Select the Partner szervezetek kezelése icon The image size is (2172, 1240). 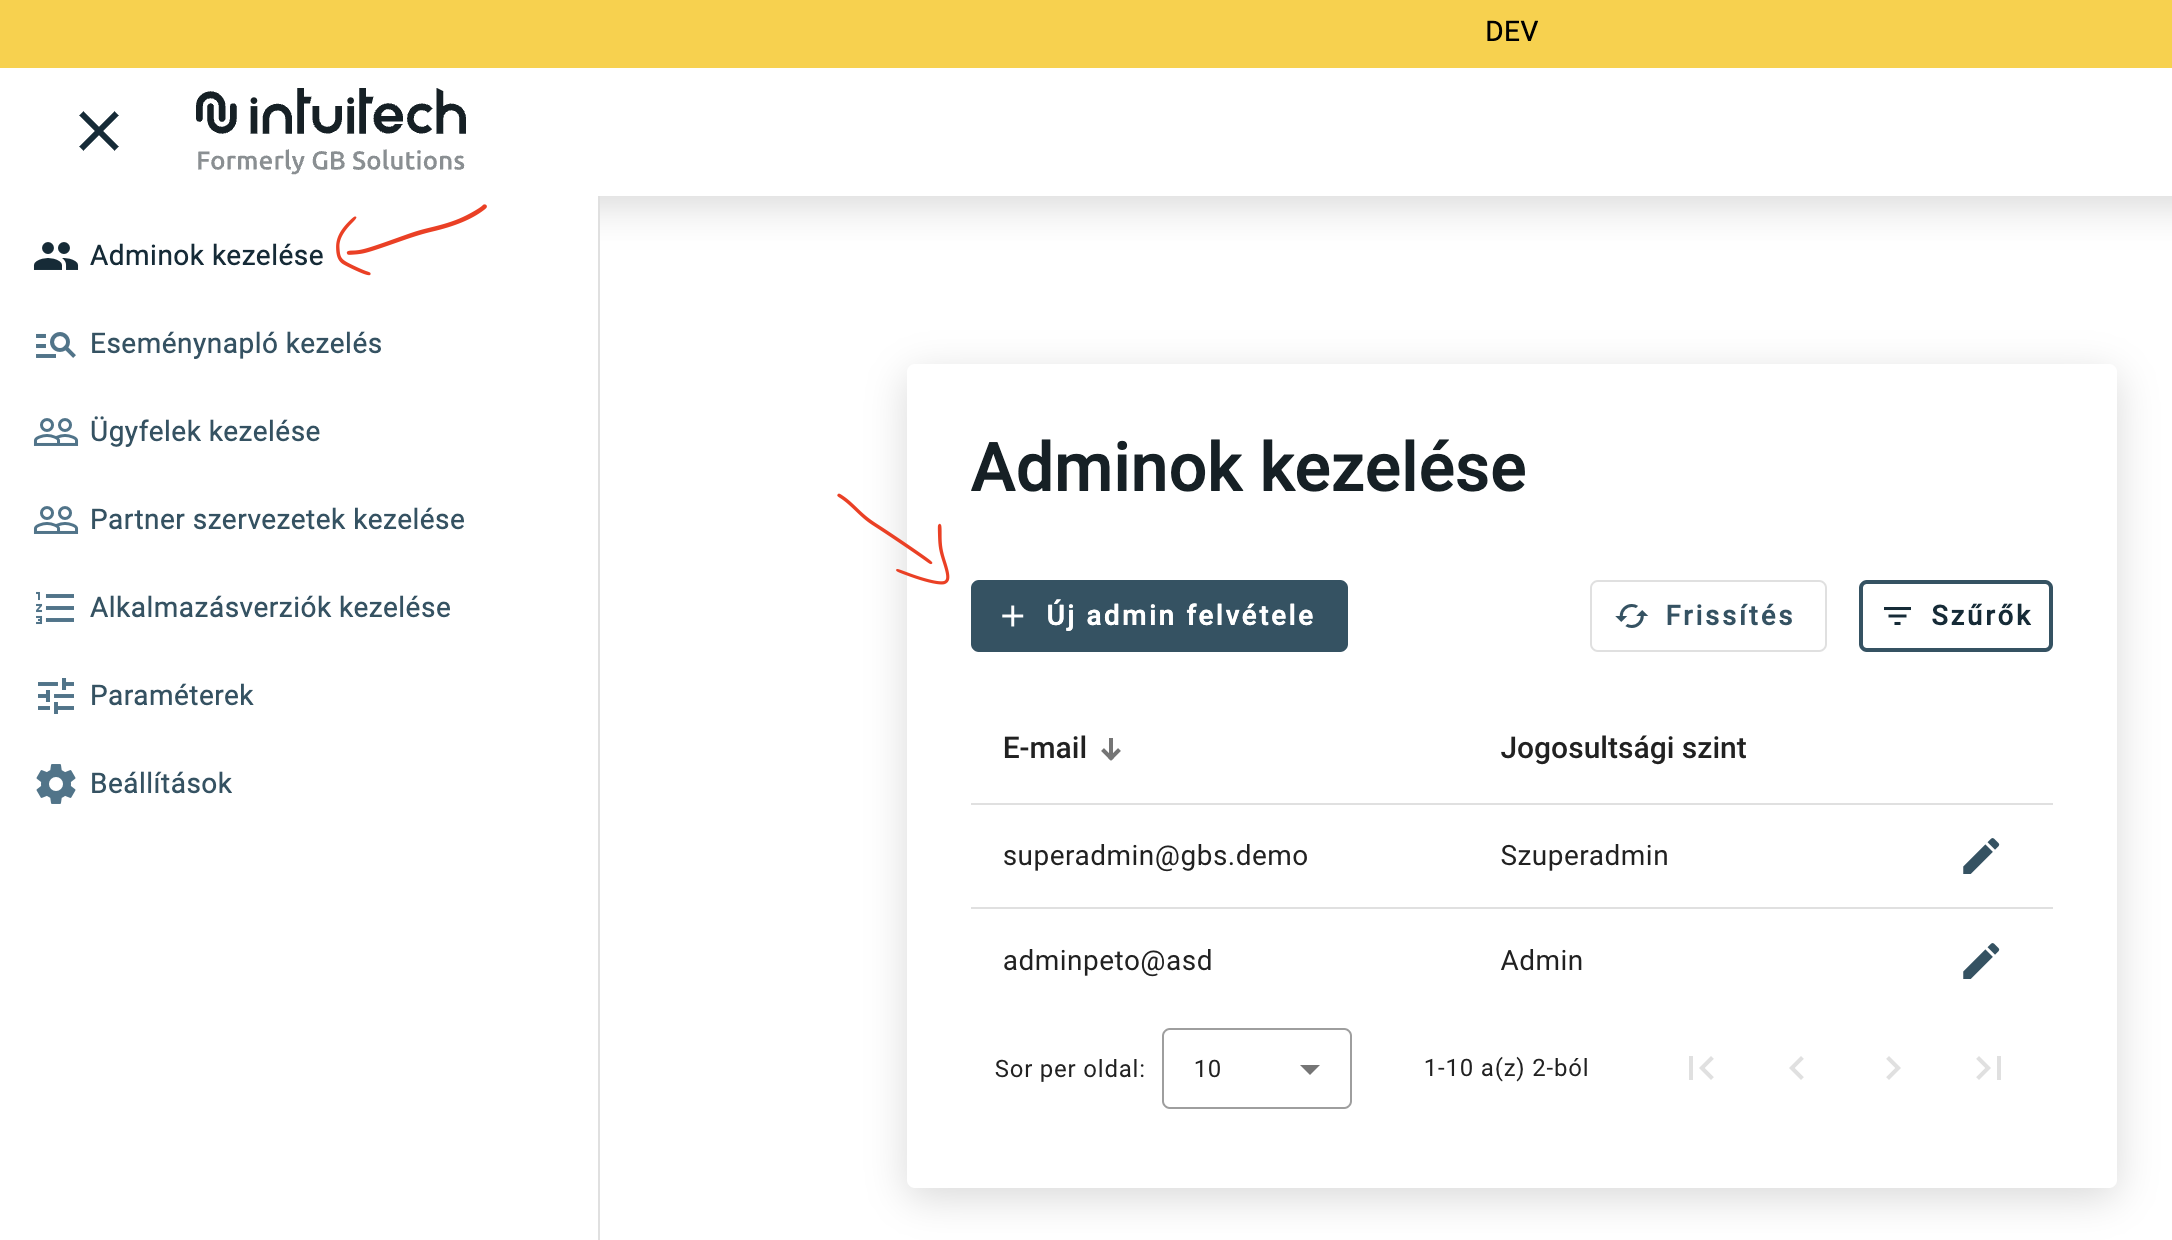pos(55,519)
